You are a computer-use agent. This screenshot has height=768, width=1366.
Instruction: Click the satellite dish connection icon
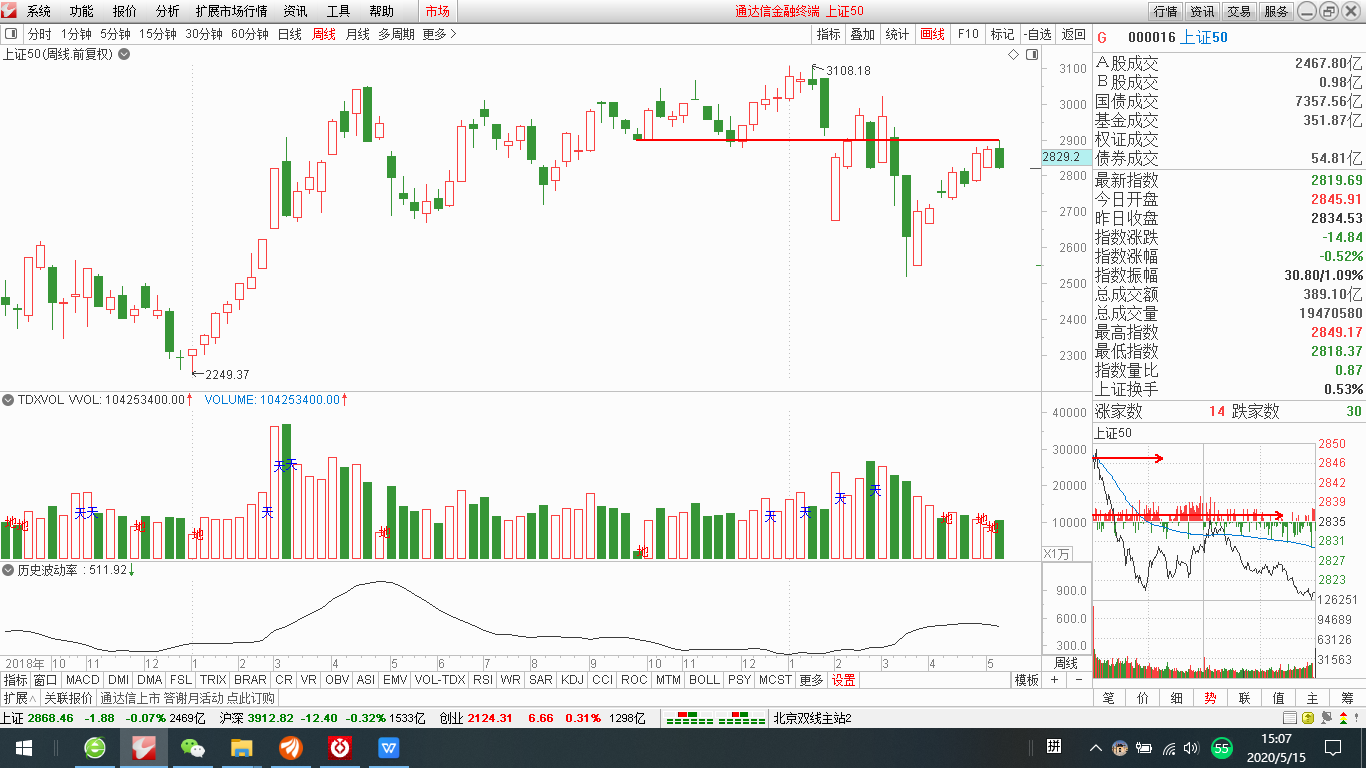pos(1326,718)
